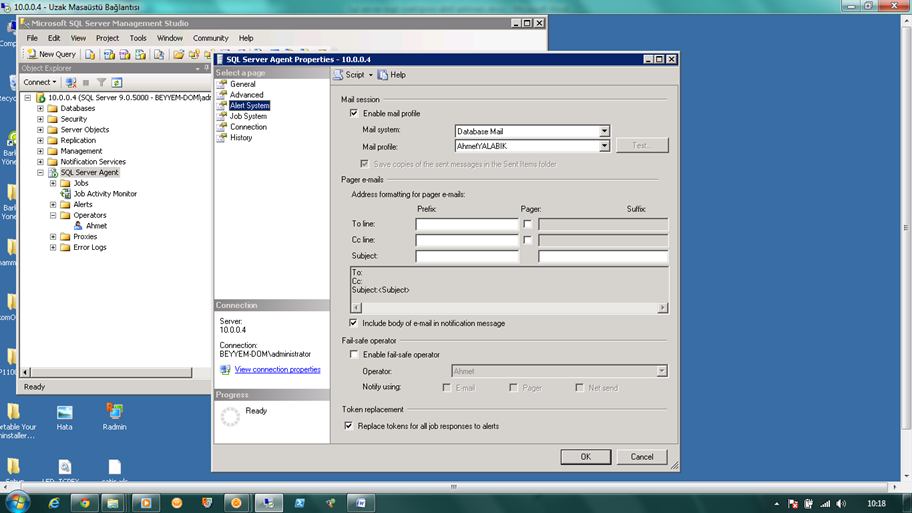The width and height of the screenshot is (912, 513).
Task: Click the New Query toolbar button
Action: [x=51, y=54]
